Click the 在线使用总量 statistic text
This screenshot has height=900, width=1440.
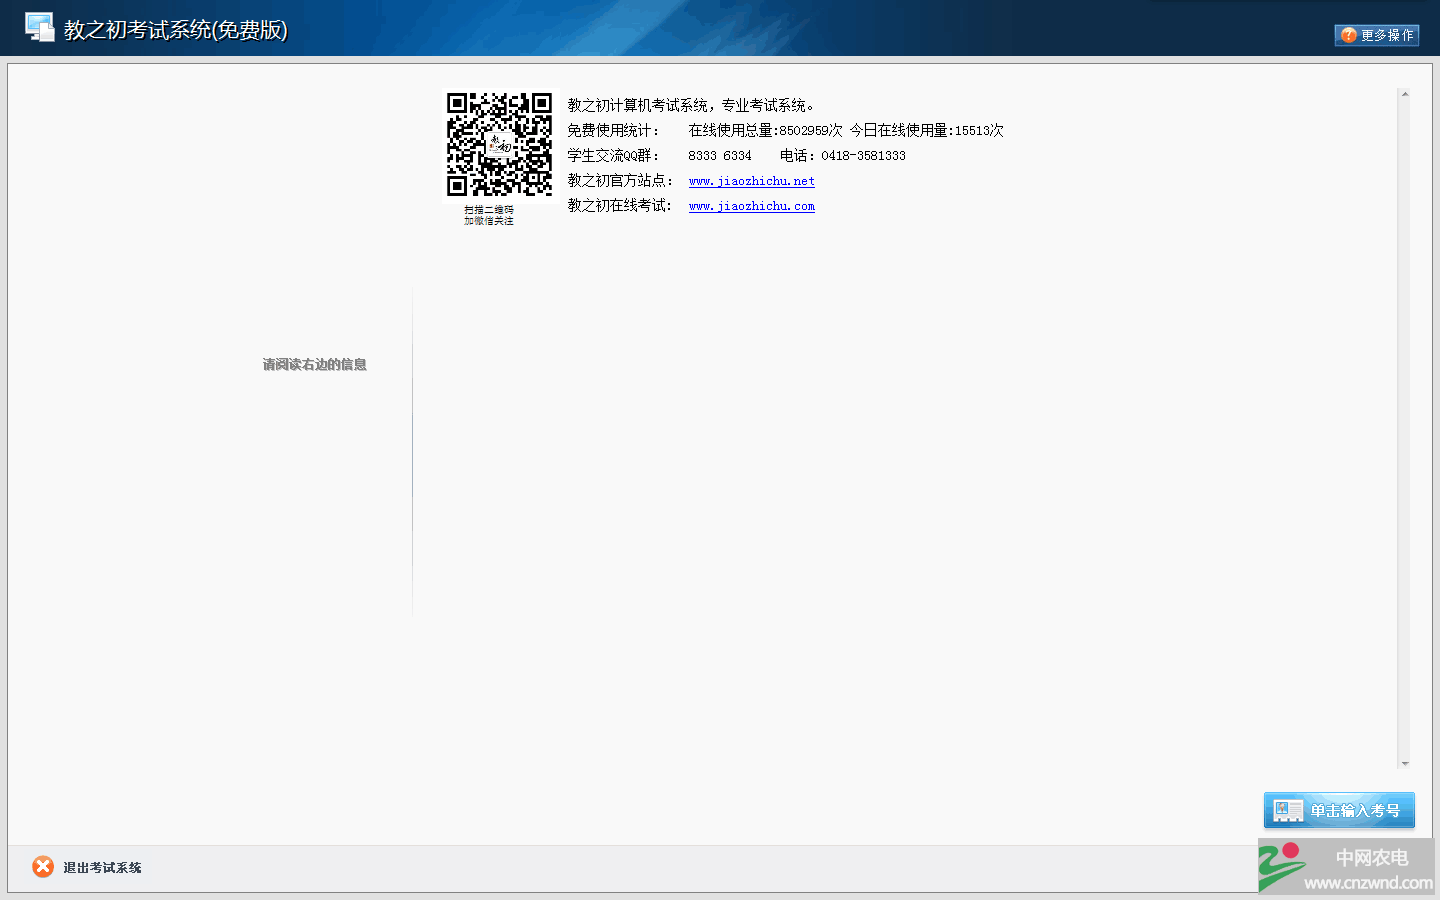tap(765, 131)
